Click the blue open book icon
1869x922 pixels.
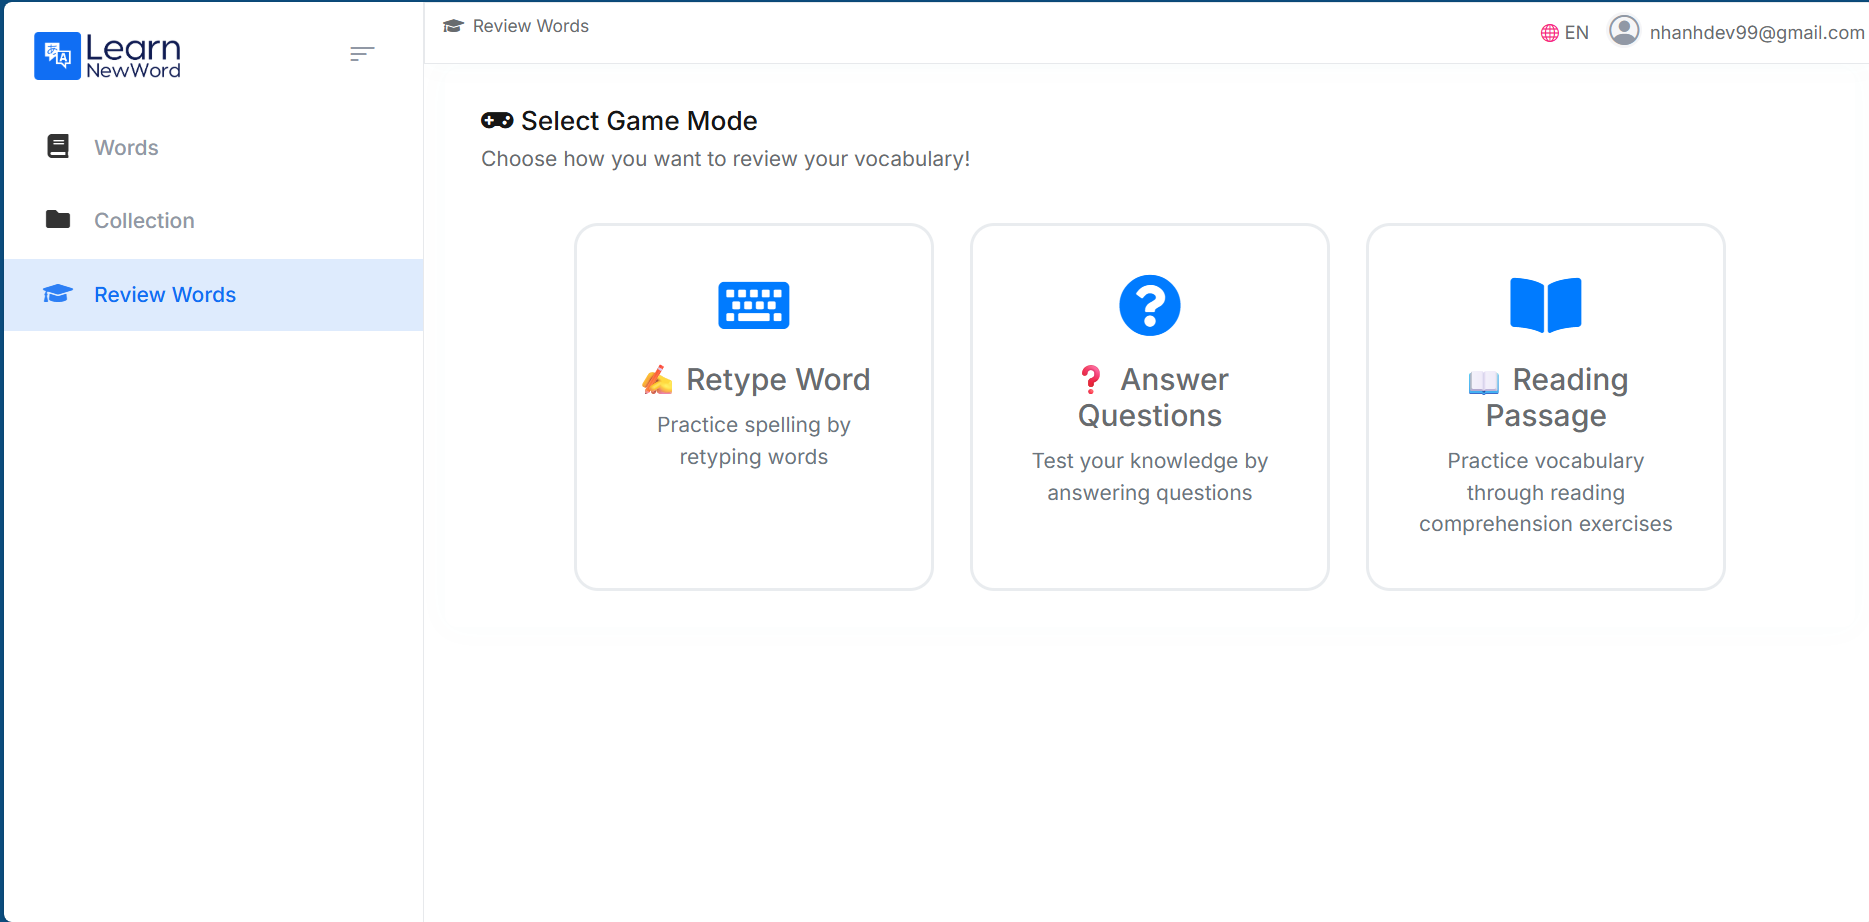tap(1545, 305)
